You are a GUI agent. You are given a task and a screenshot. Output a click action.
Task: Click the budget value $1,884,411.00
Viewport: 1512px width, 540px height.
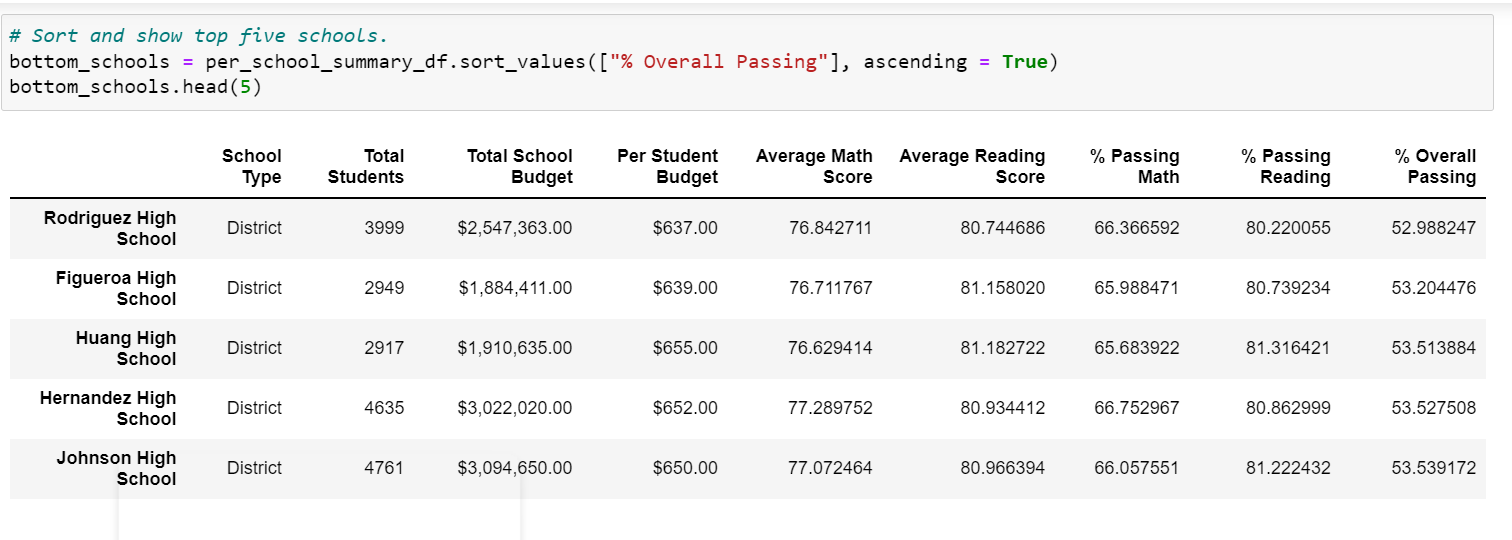click(515, 288)
